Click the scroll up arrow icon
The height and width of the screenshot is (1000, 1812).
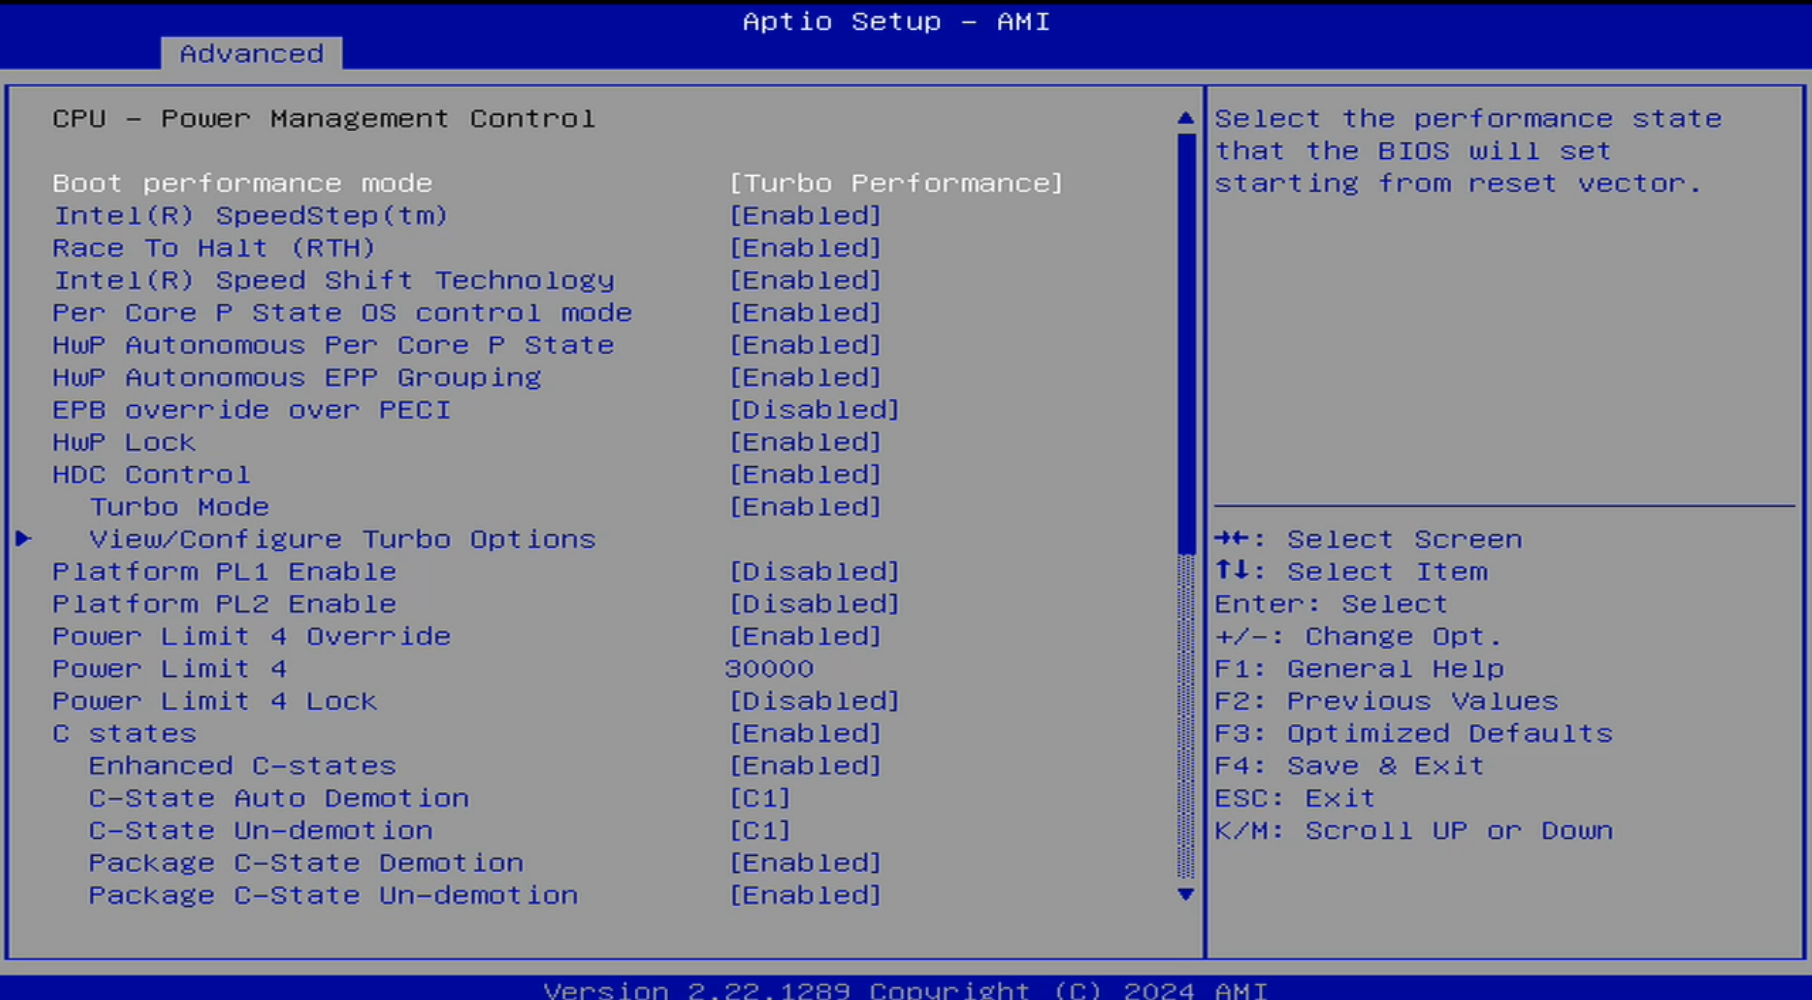(1186, 118)
